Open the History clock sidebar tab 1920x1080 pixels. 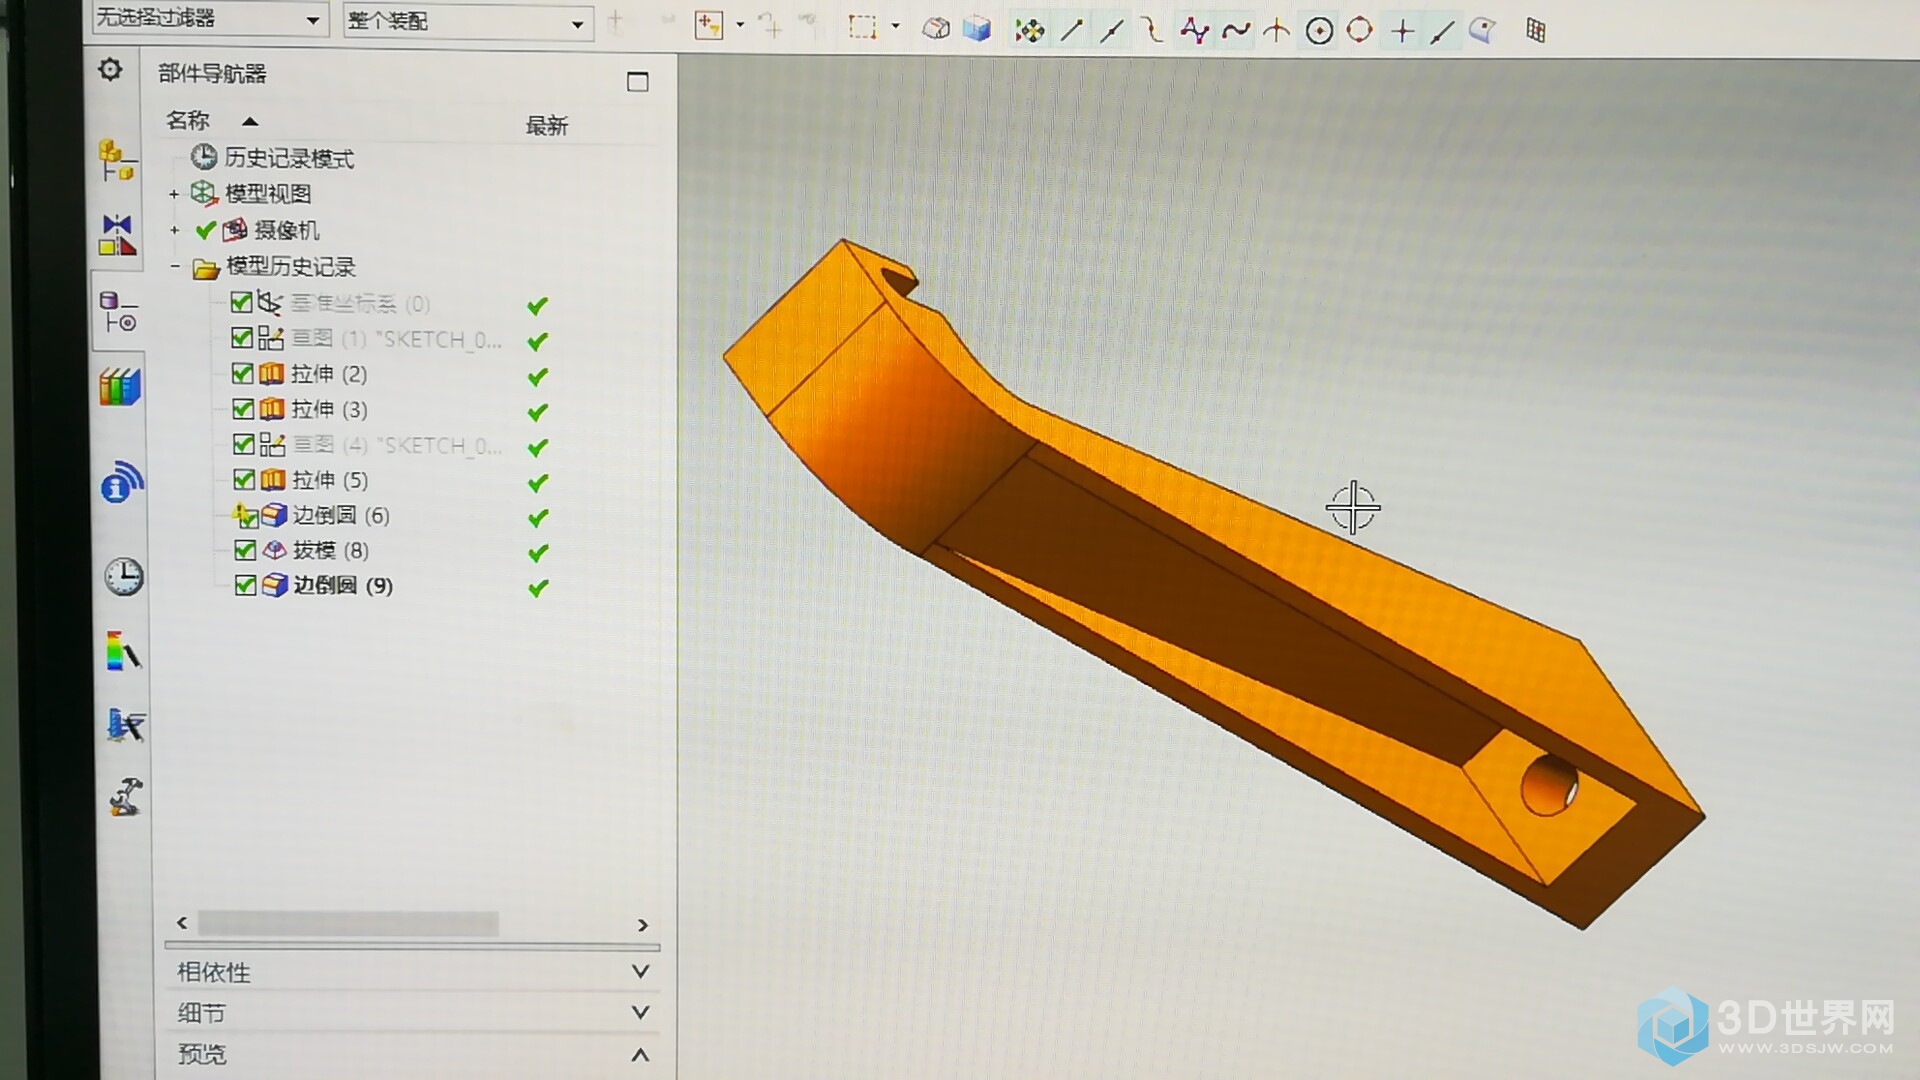pos(123,577)
